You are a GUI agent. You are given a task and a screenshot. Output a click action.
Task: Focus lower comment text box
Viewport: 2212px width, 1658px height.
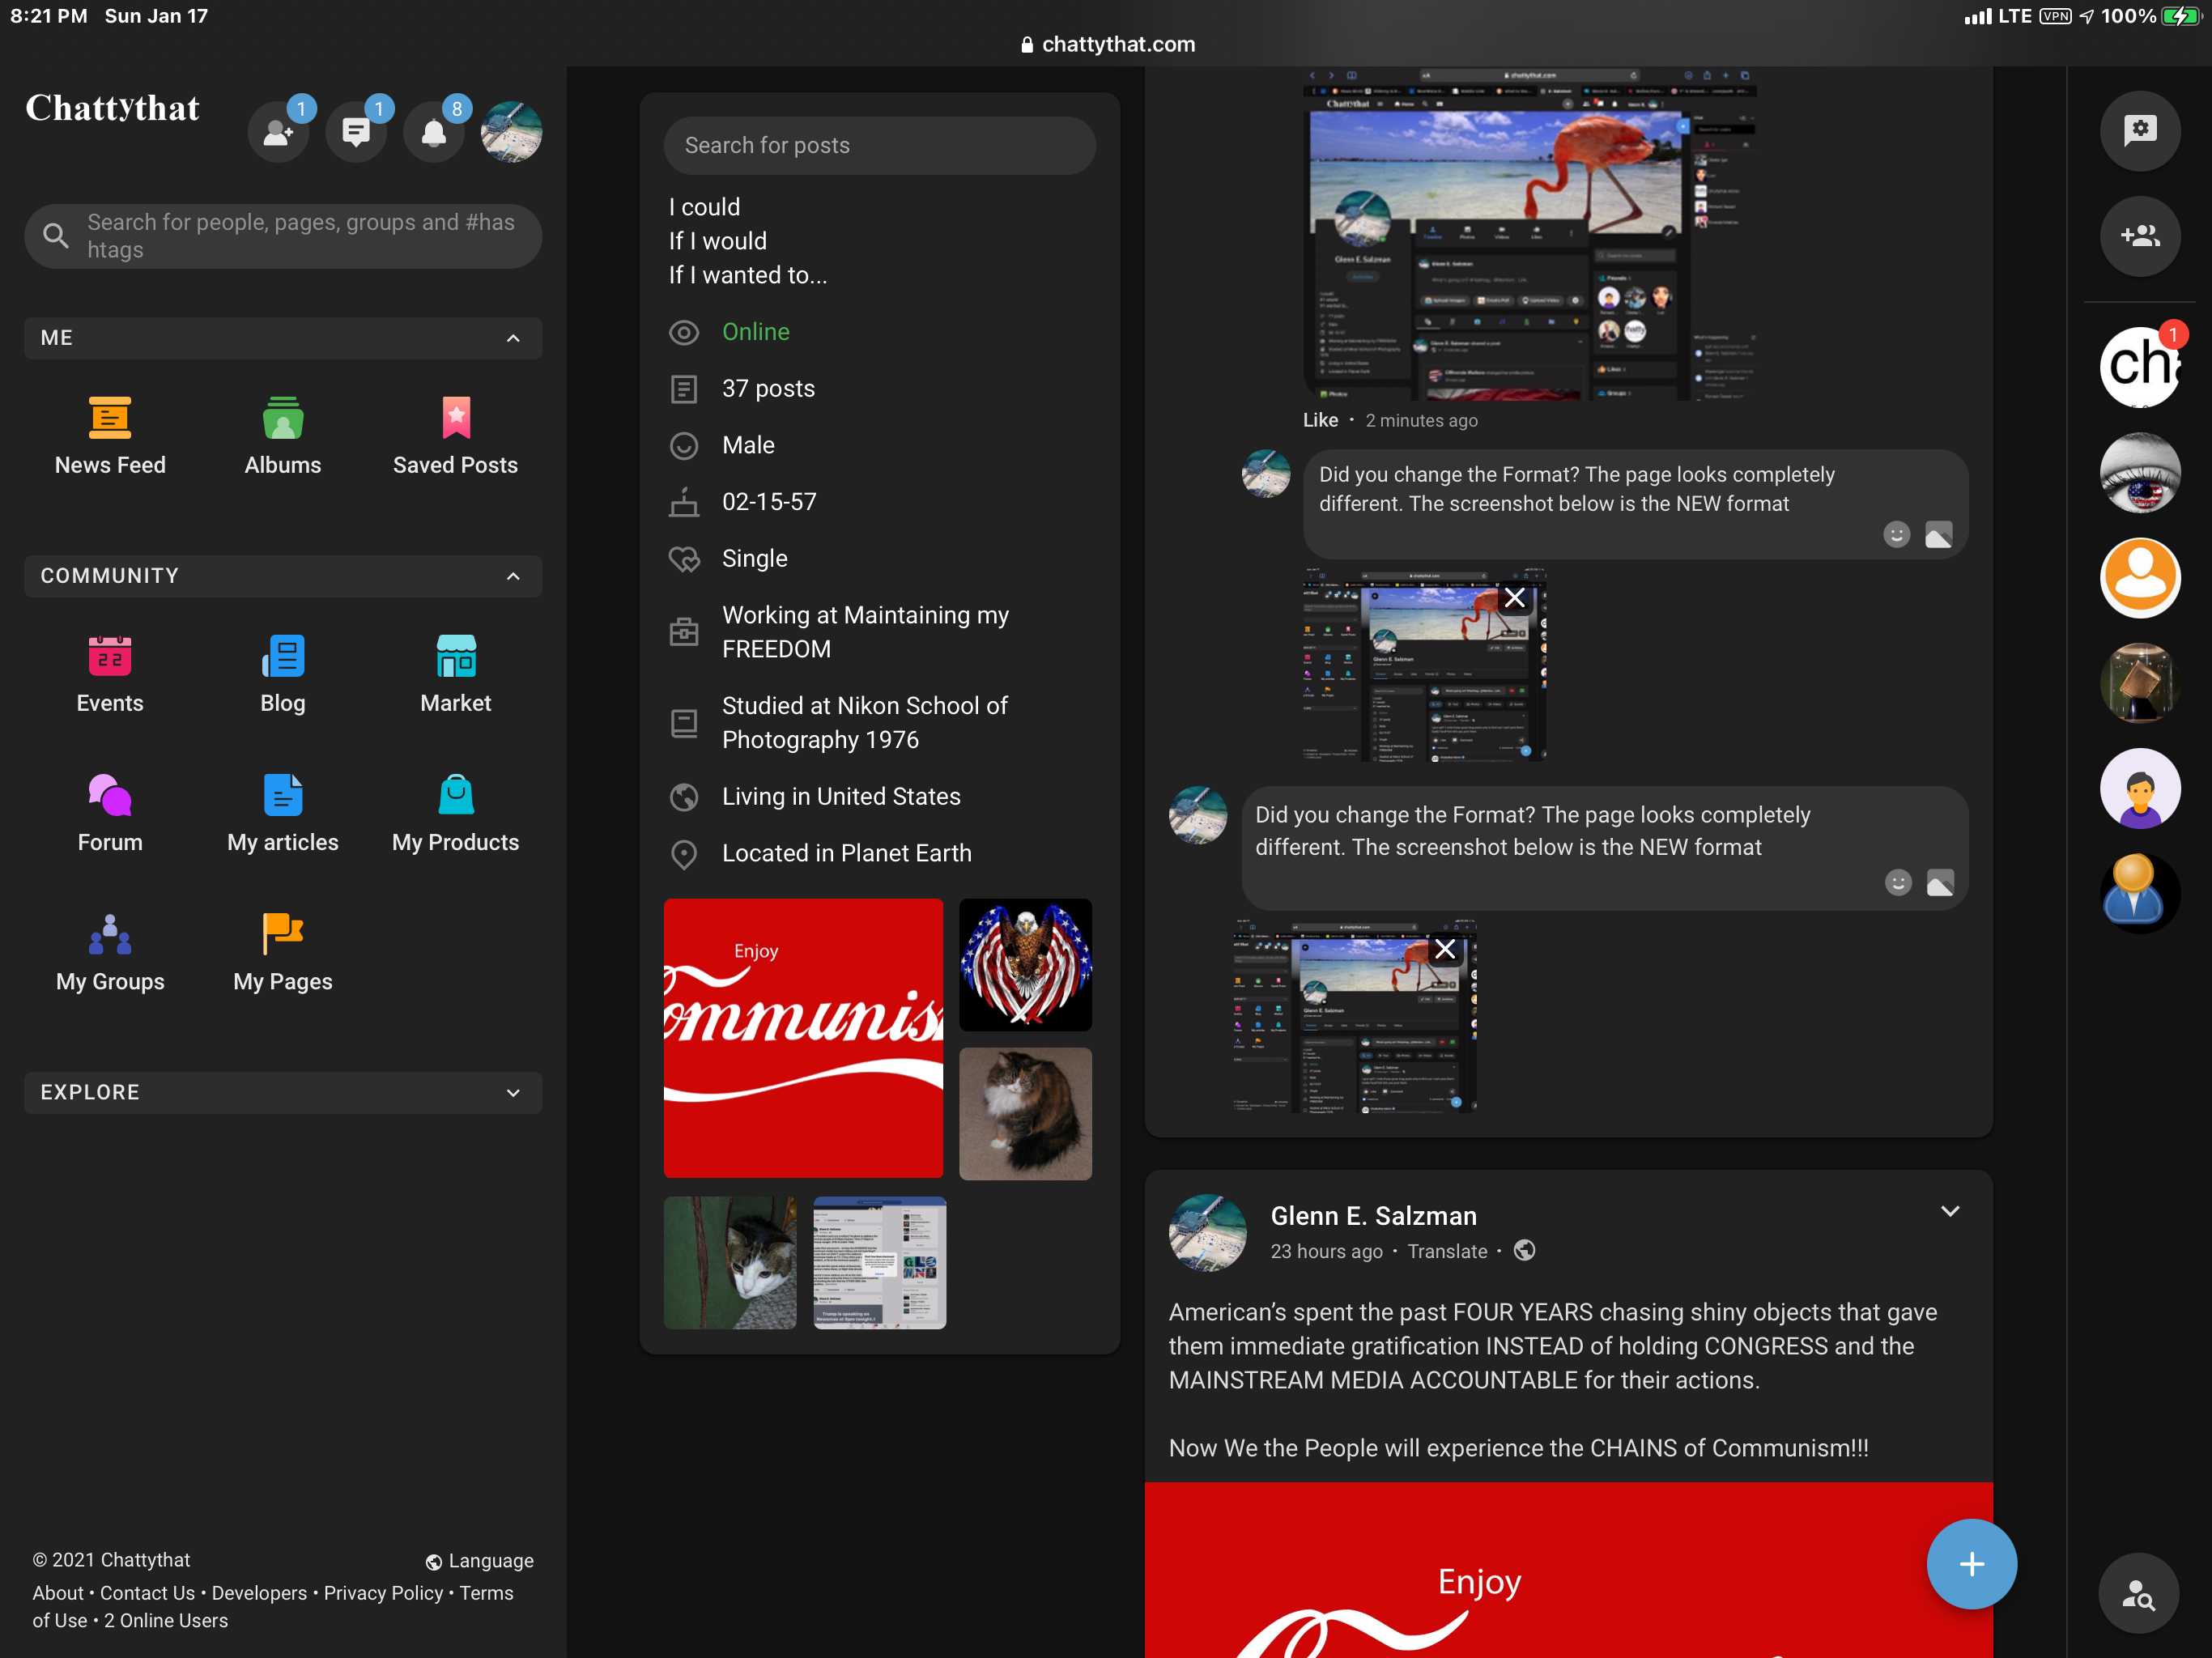point(1604,848)
